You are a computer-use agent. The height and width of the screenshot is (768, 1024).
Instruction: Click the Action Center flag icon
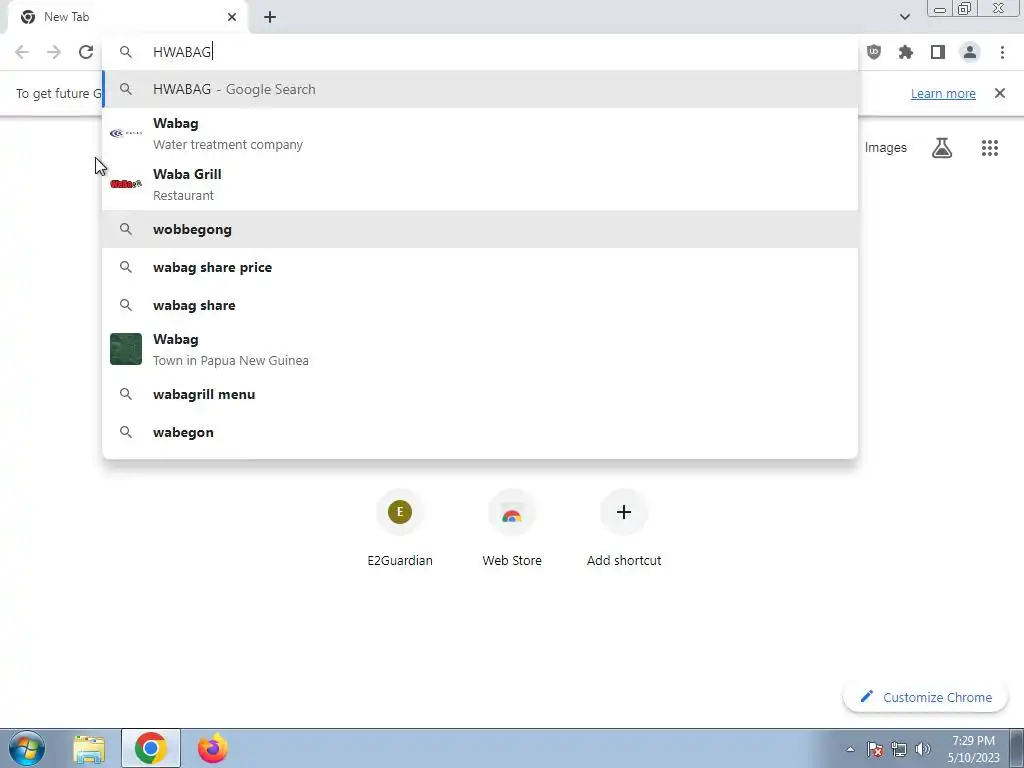tap(875, 749)
